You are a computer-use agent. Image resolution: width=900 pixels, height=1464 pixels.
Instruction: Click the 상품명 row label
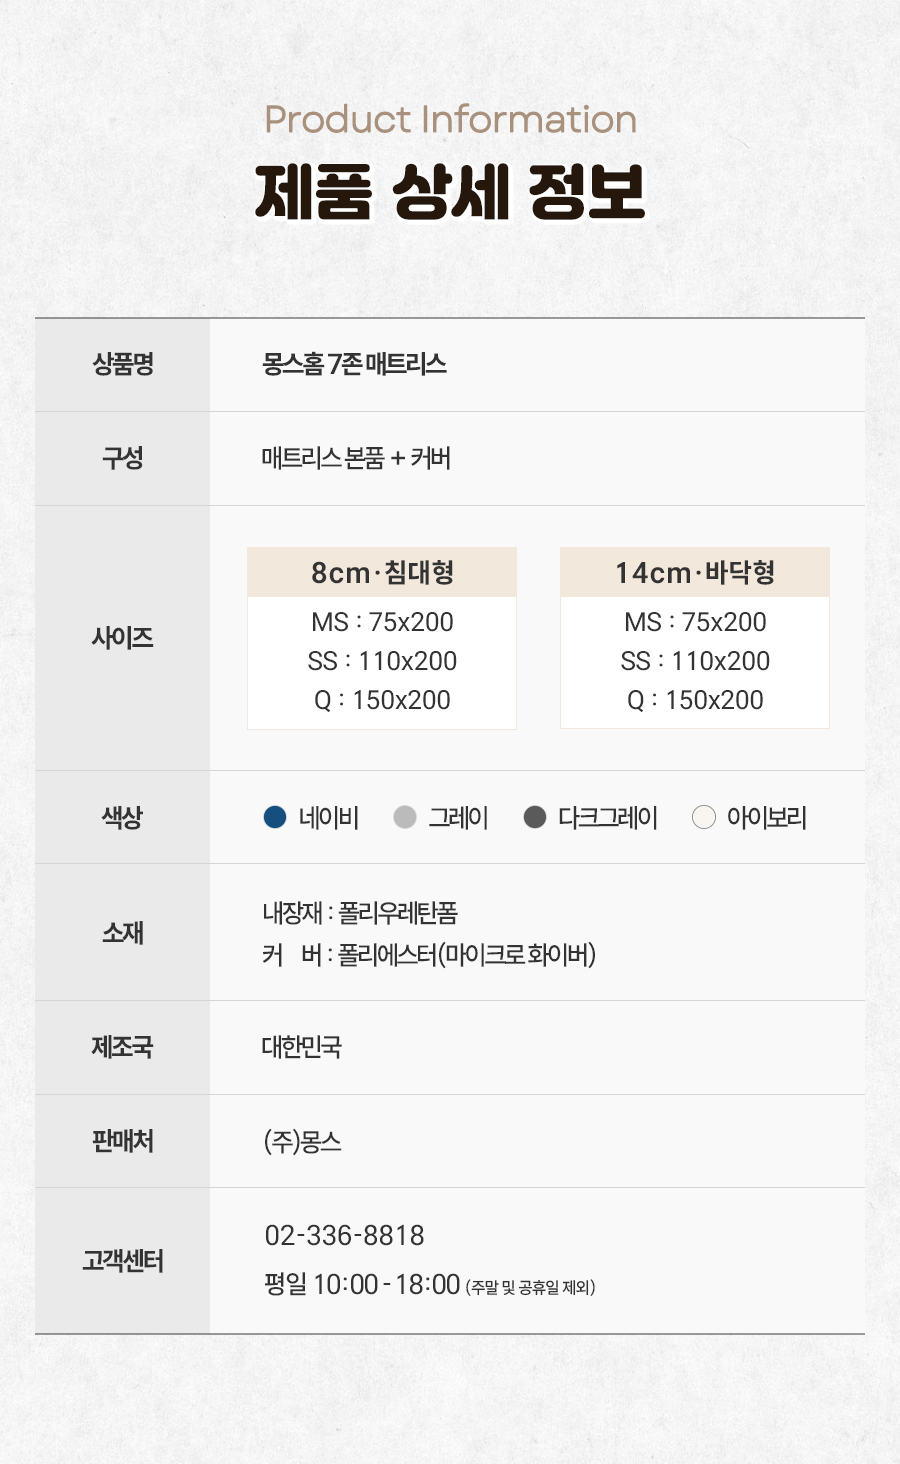123,364
